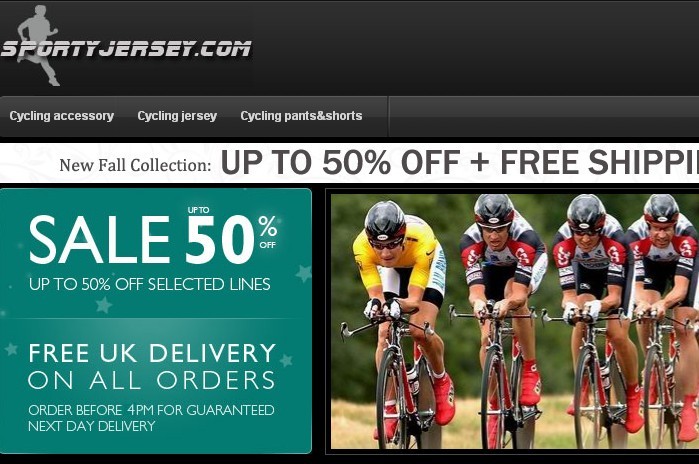Click the star decoration beside selected lines
The width and height of the screenshot is (699, 464).
point(304,273)
